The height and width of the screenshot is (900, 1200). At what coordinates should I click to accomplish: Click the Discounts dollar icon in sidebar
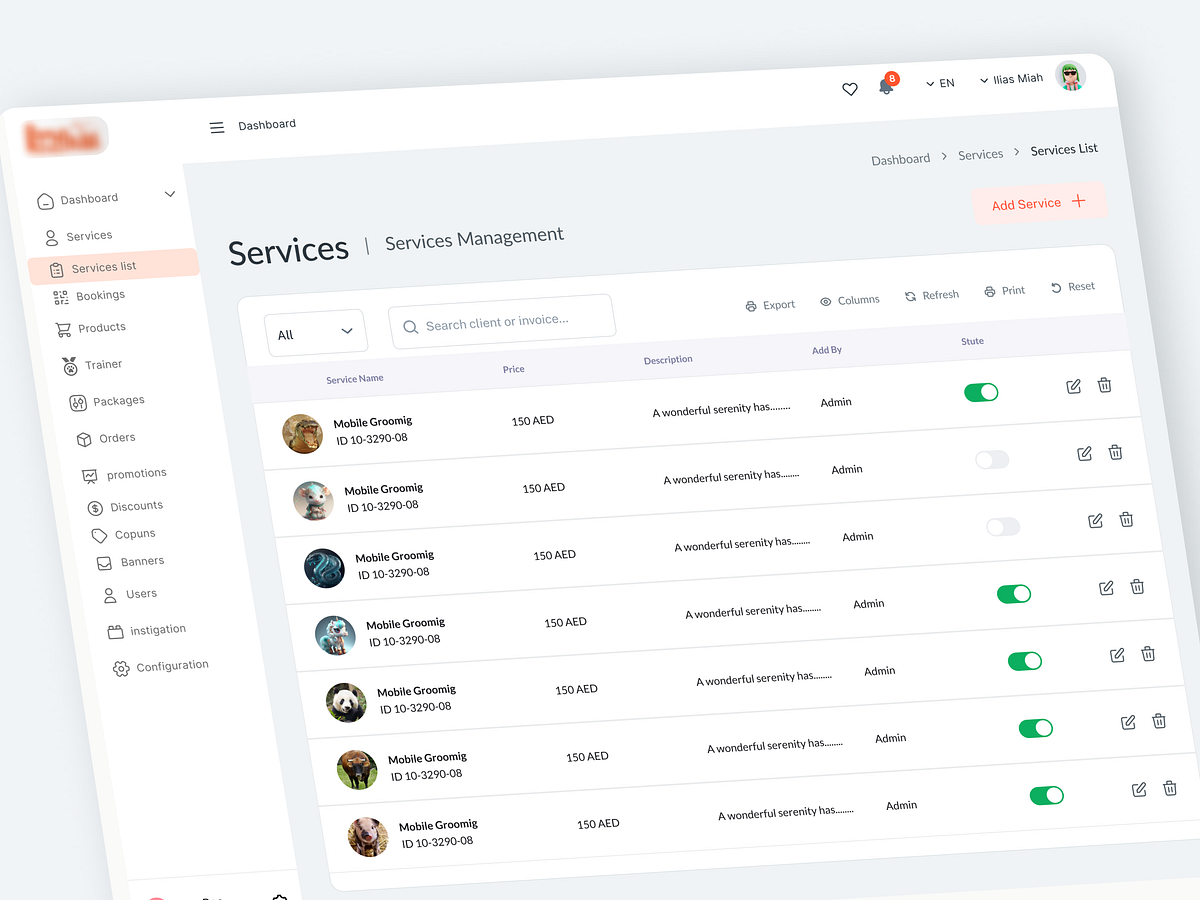pyautogui.click(x=95, y=509)
